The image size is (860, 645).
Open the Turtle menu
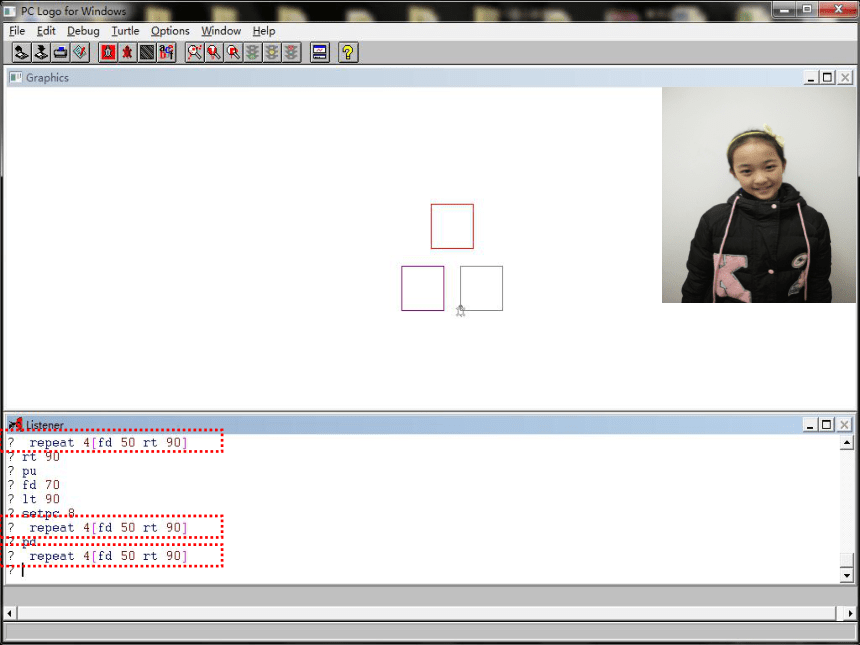click(x=126, y=31)
